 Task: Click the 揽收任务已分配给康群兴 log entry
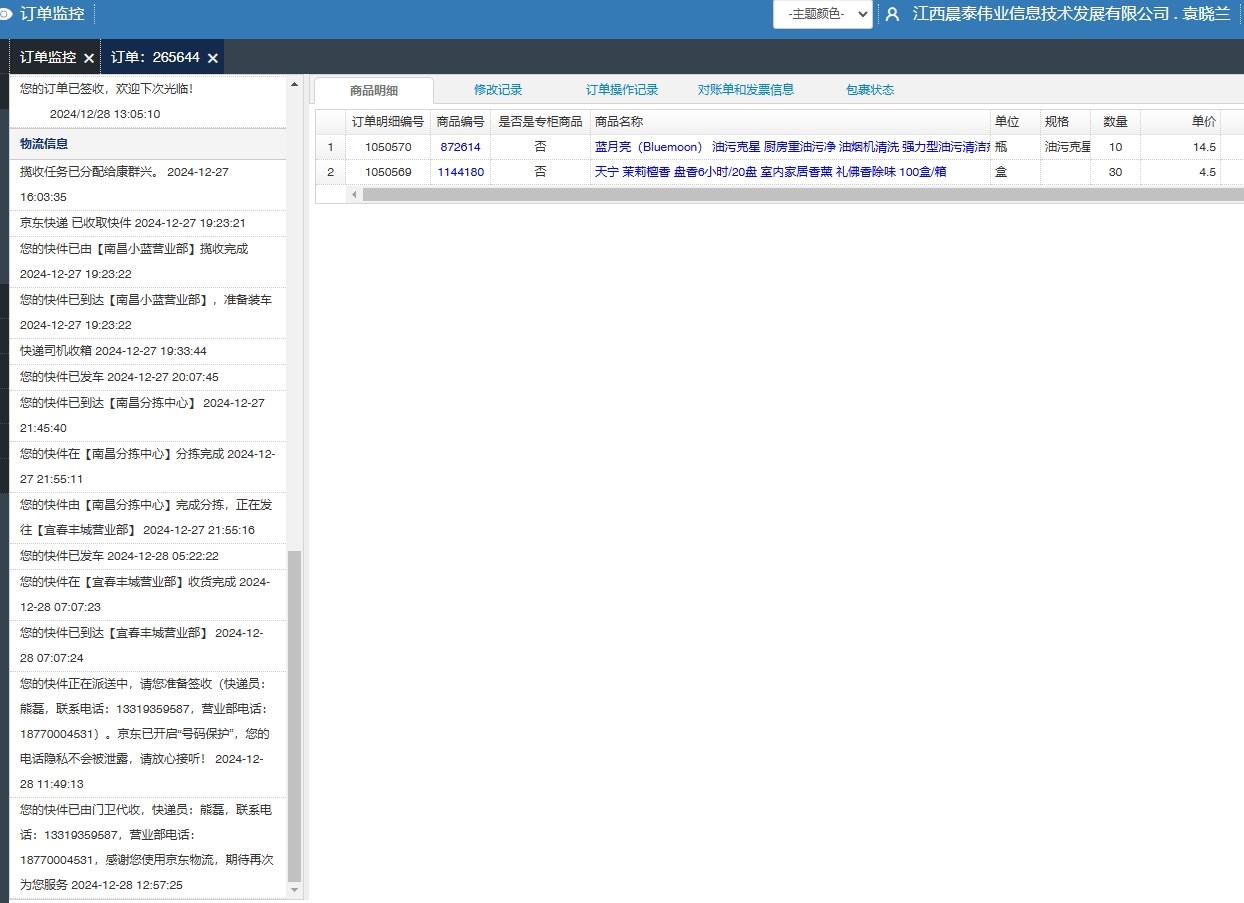pyautogui.click(x=148, y=185)
